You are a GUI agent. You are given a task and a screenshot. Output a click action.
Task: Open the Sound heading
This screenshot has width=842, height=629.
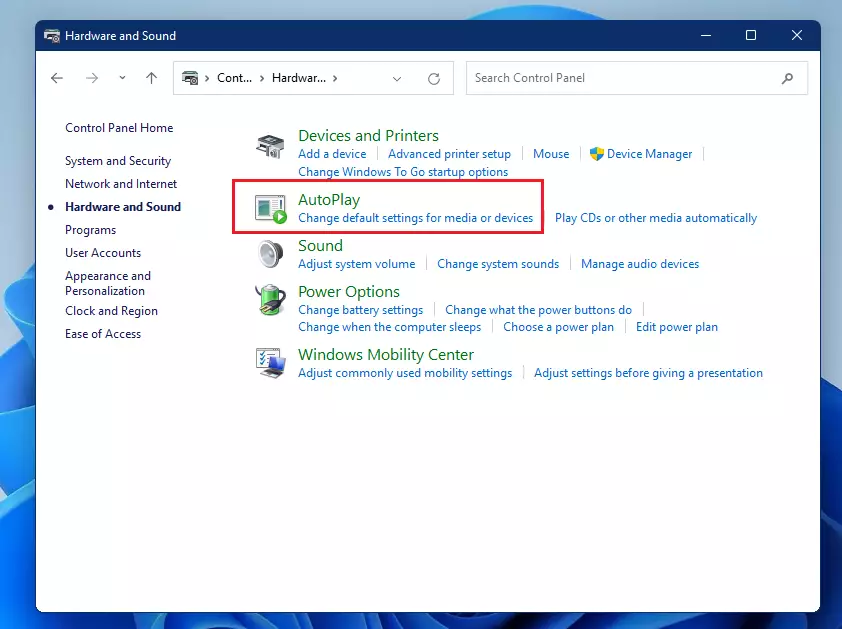click(x=321, y=245)
